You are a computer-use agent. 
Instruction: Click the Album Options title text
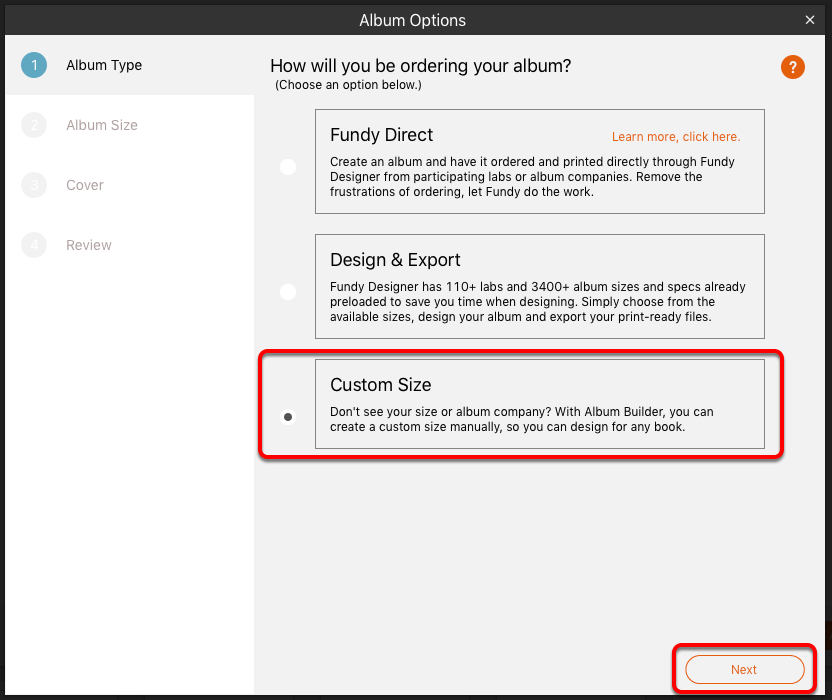coord(412,20)
